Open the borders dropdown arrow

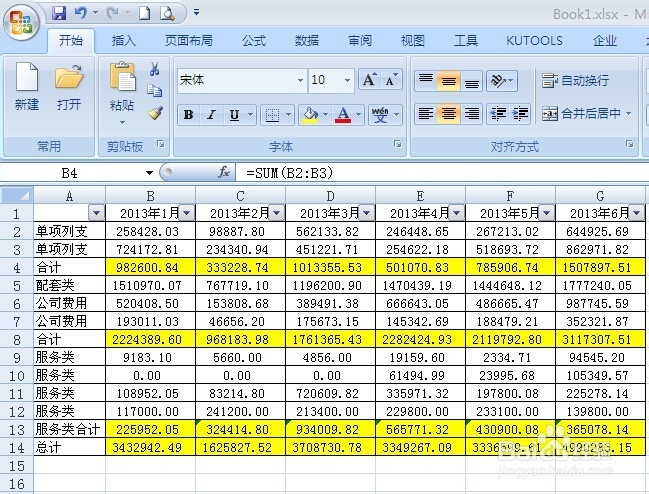pyautogui.click(x=288, y=115)
